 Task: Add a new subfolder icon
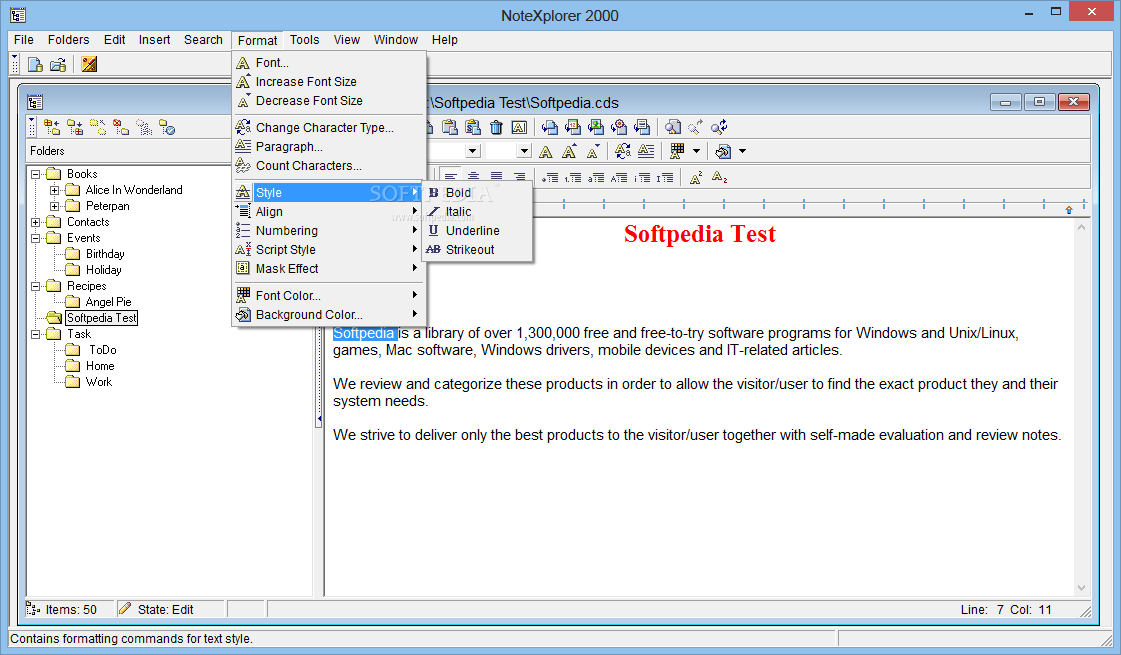coord(74,127)
